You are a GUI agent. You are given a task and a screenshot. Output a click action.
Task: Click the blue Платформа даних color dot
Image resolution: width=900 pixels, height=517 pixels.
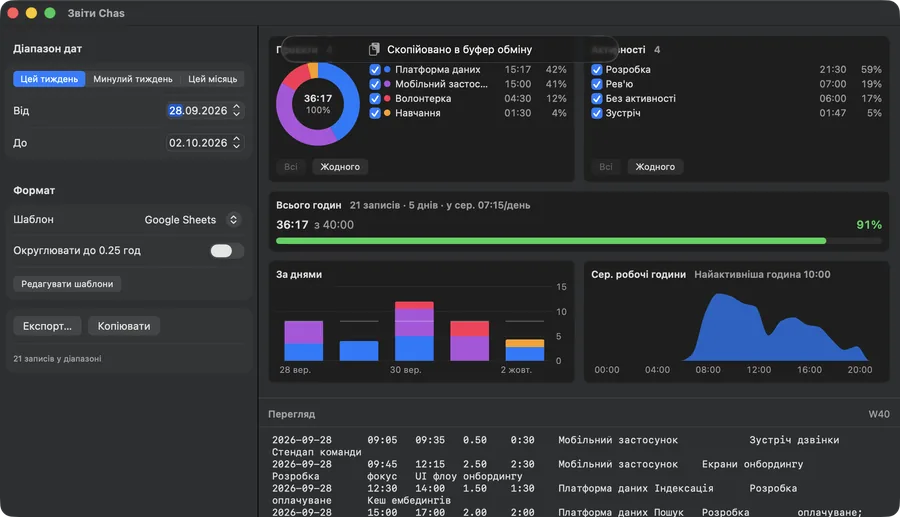[x=387, y=69]
